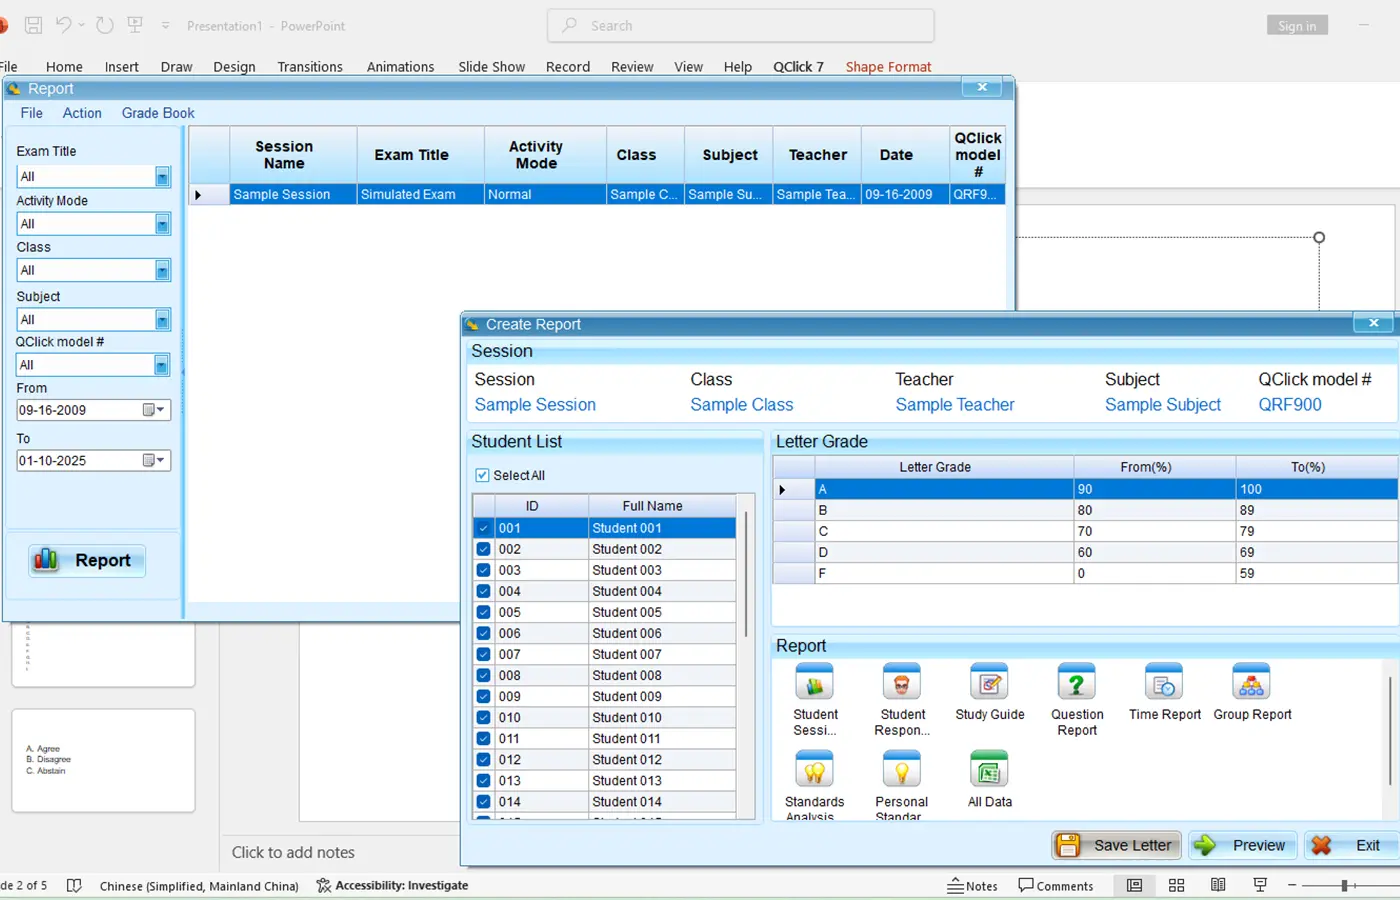Expand the Subject filter dropdown
The height and width of the screenshot is (900, 1400).
click(162, 320)
